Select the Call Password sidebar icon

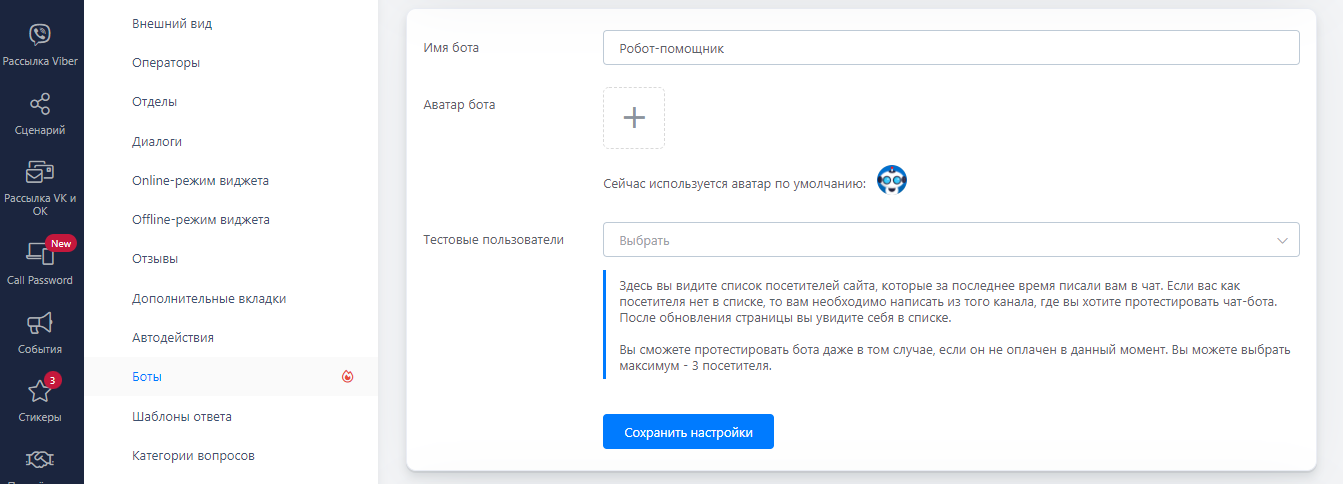[x=40, y=254]
